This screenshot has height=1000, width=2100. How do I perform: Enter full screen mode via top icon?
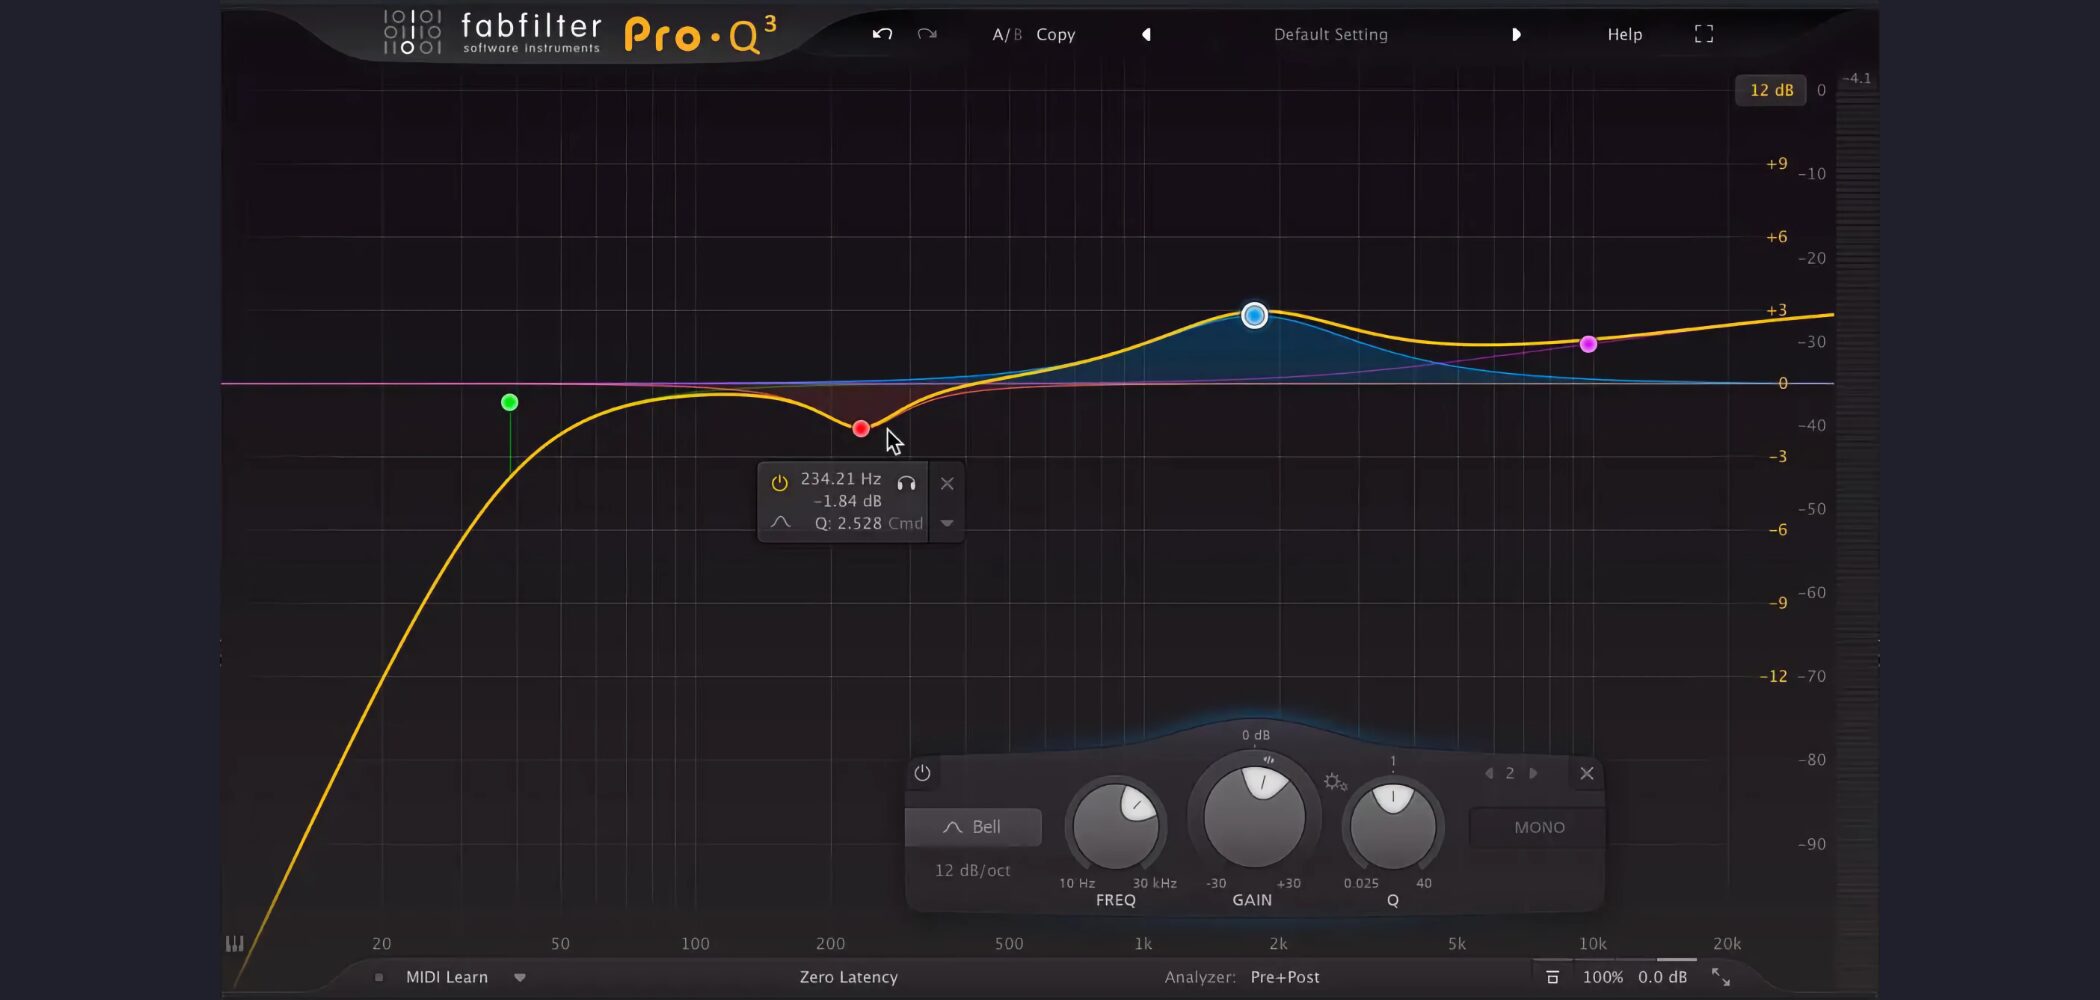coord(1704,34)
